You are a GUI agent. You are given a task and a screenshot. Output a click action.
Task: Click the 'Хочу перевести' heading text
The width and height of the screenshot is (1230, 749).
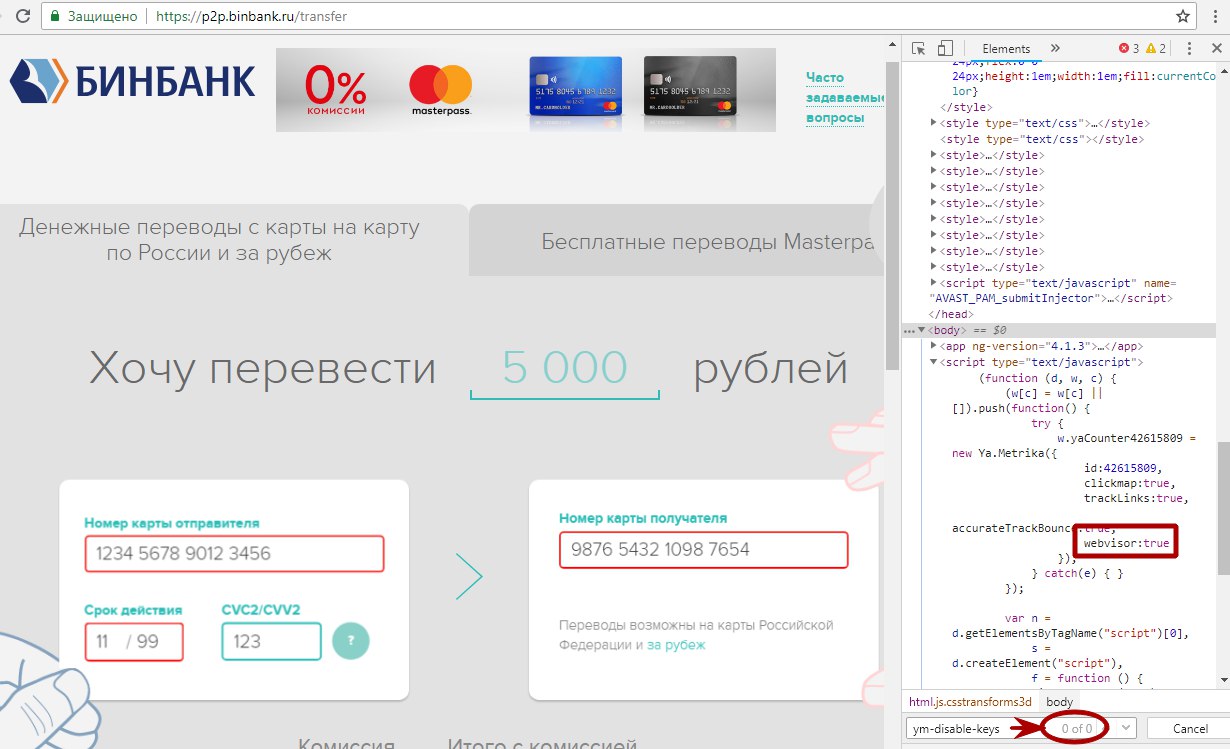[263, 368]
